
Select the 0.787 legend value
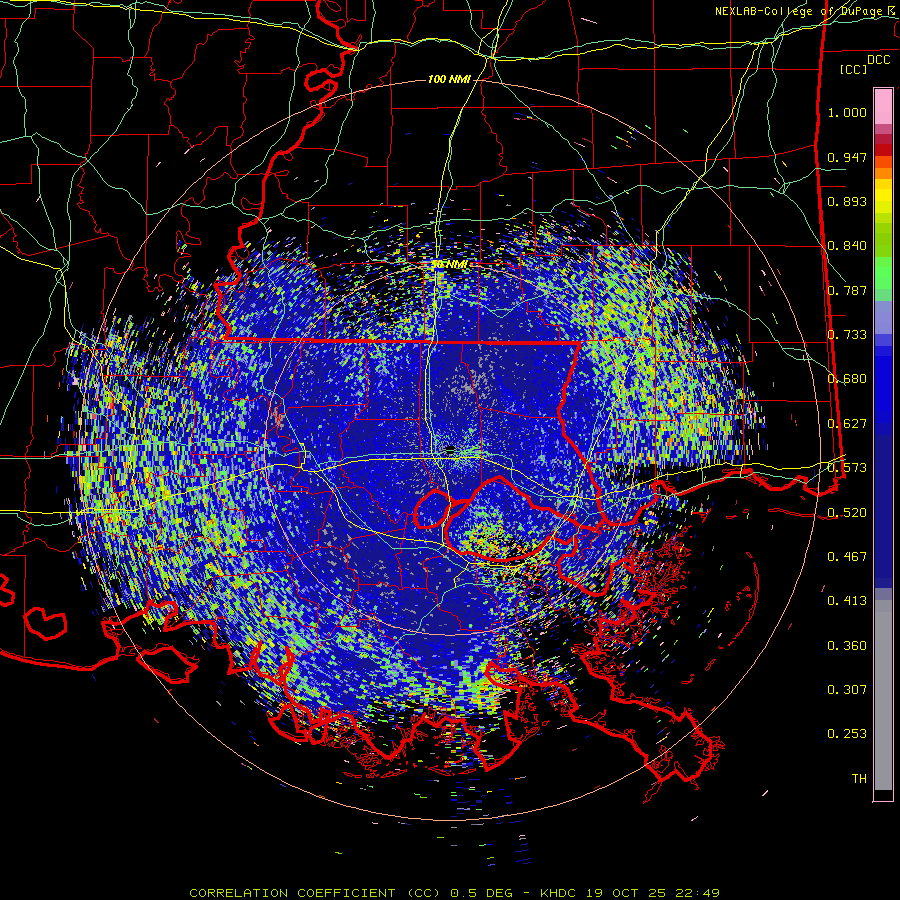click(x=847, y=290)
